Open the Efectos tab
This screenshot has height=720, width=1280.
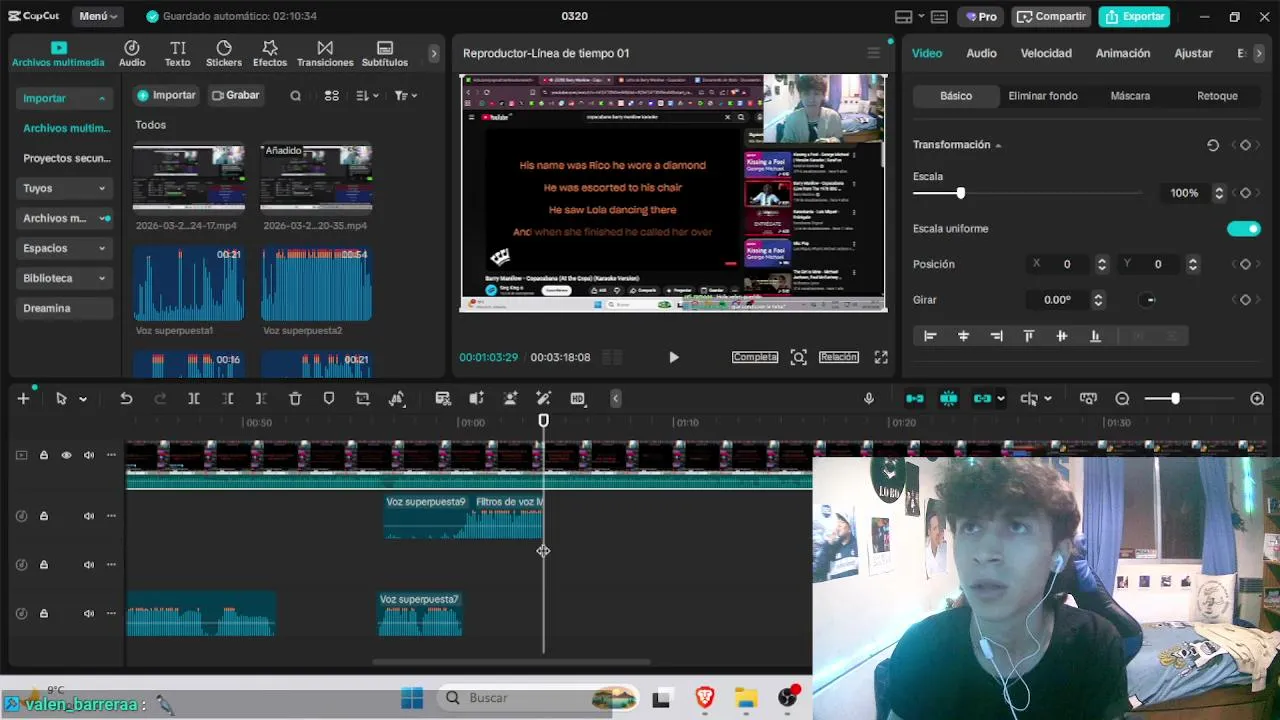pyautogui.click(x=270, y=54)
